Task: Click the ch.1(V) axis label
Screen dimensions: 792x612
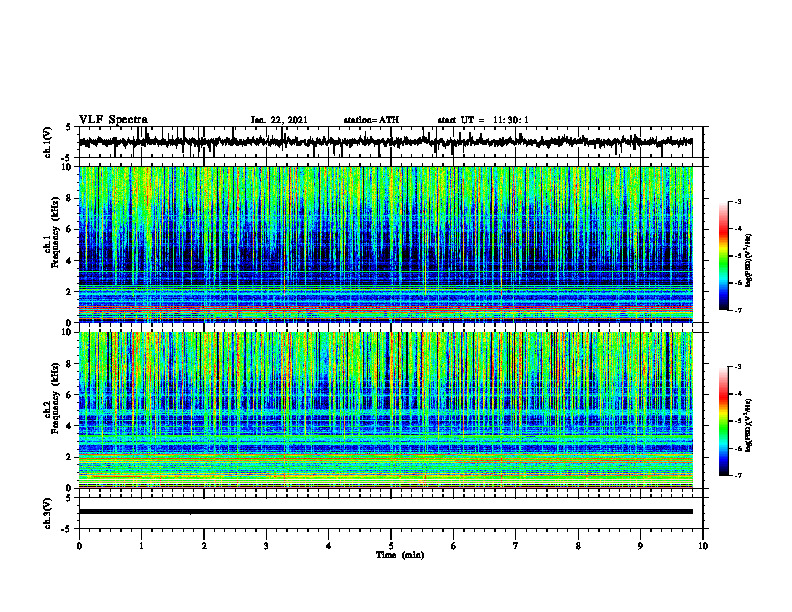Action: (48, 142)
